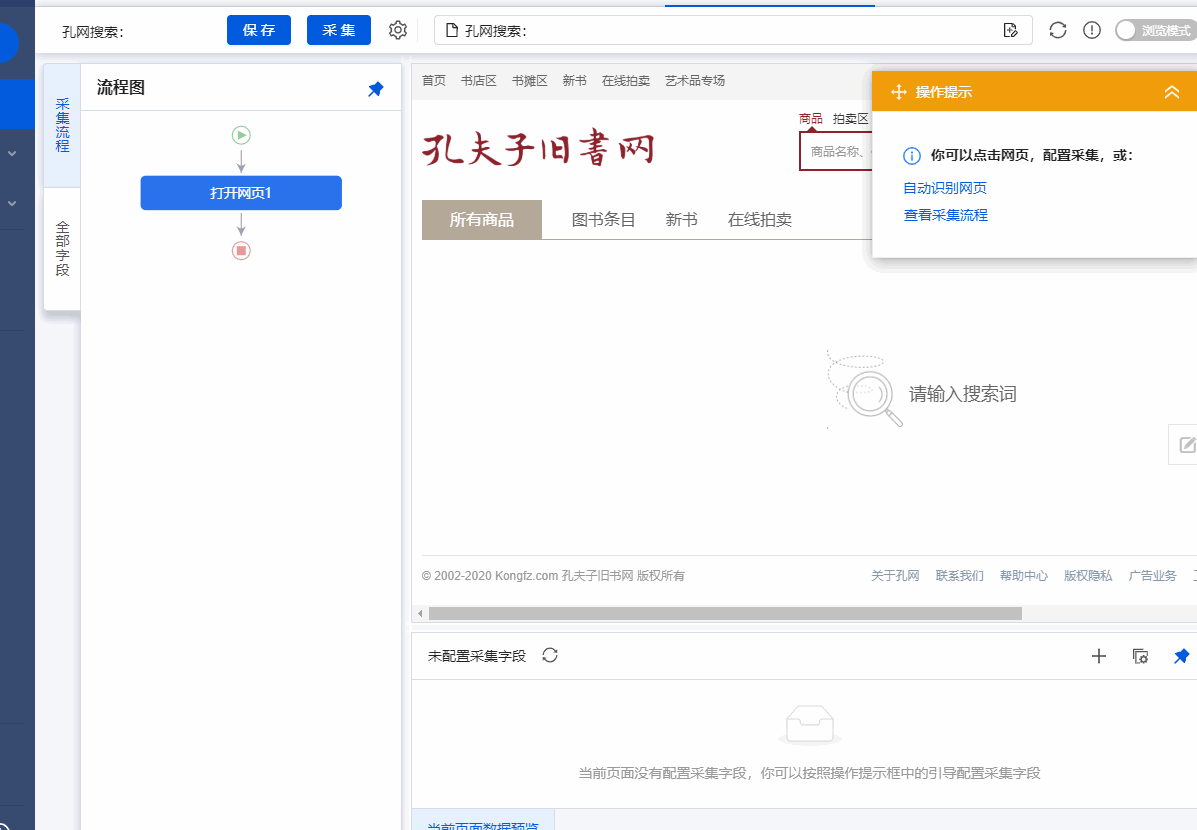Open the 关于孔网 footer link
1197x830 pixels.
coord(895,576)
